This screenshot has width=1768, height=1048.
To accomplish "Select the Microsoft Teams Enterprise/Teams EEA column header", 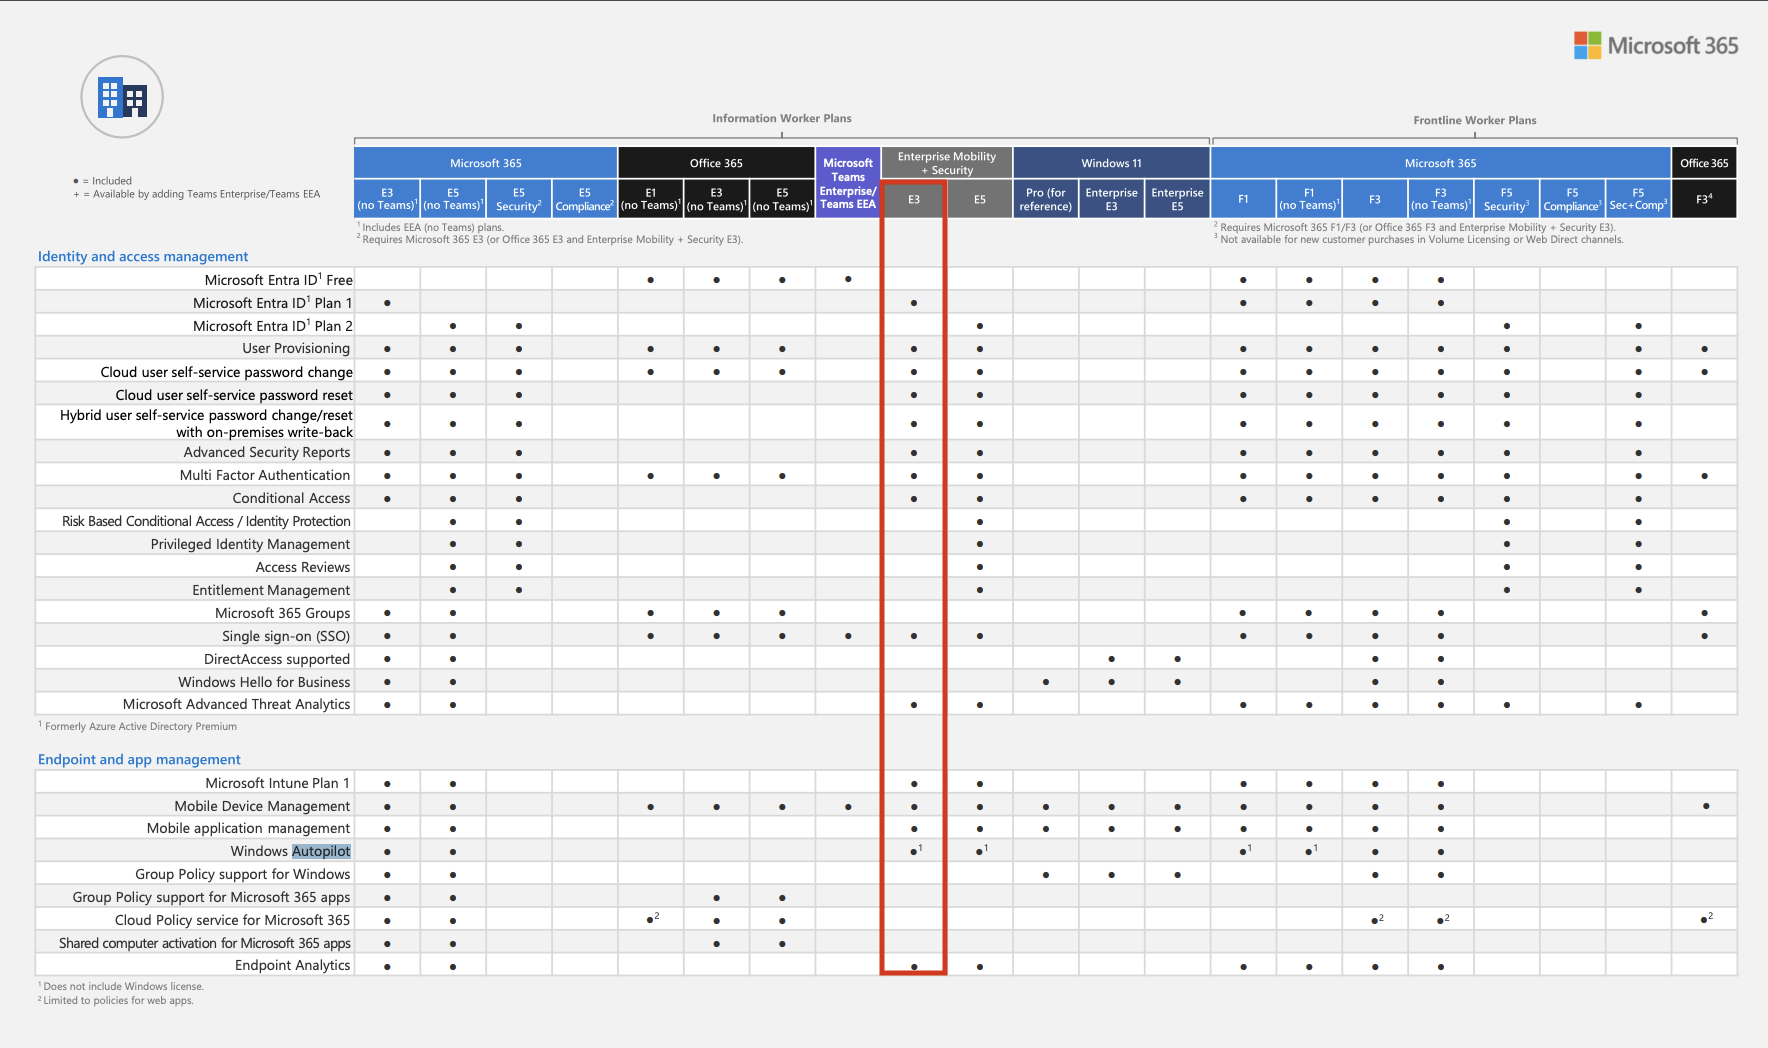I will pos(847,183).
